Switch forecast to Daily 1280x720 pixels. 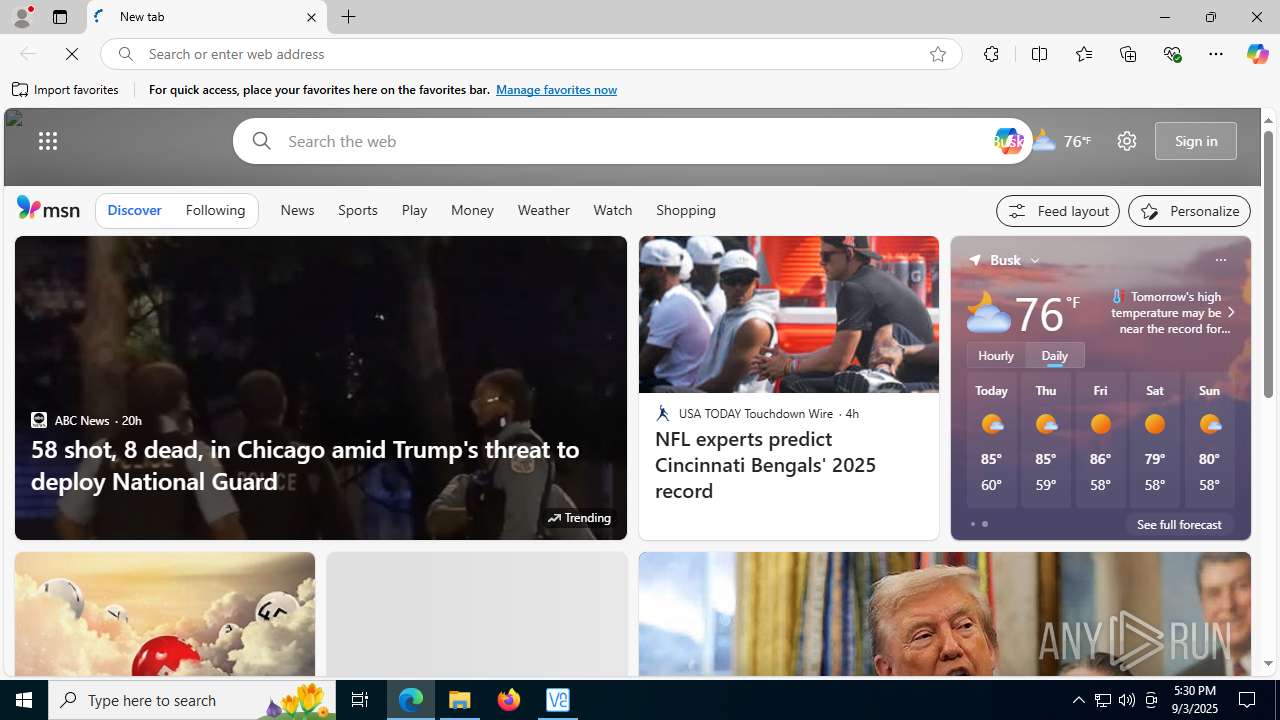click(x=1054, y=355)
